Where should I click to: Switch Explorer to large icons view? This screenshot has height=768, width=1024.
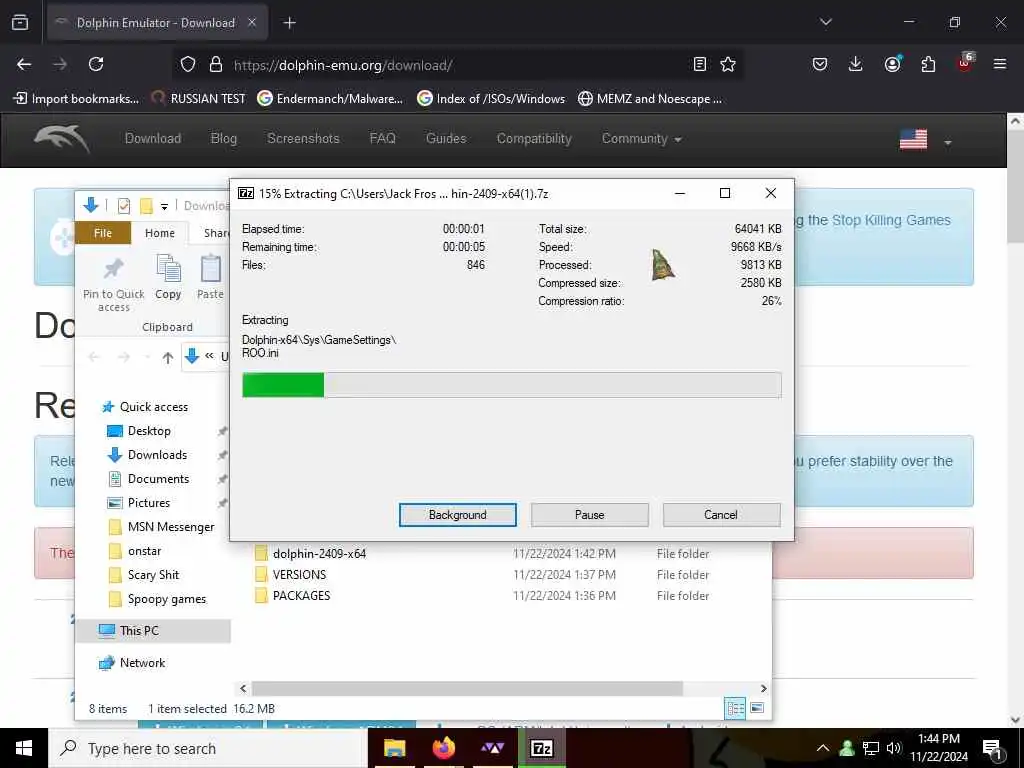[757, 707]
